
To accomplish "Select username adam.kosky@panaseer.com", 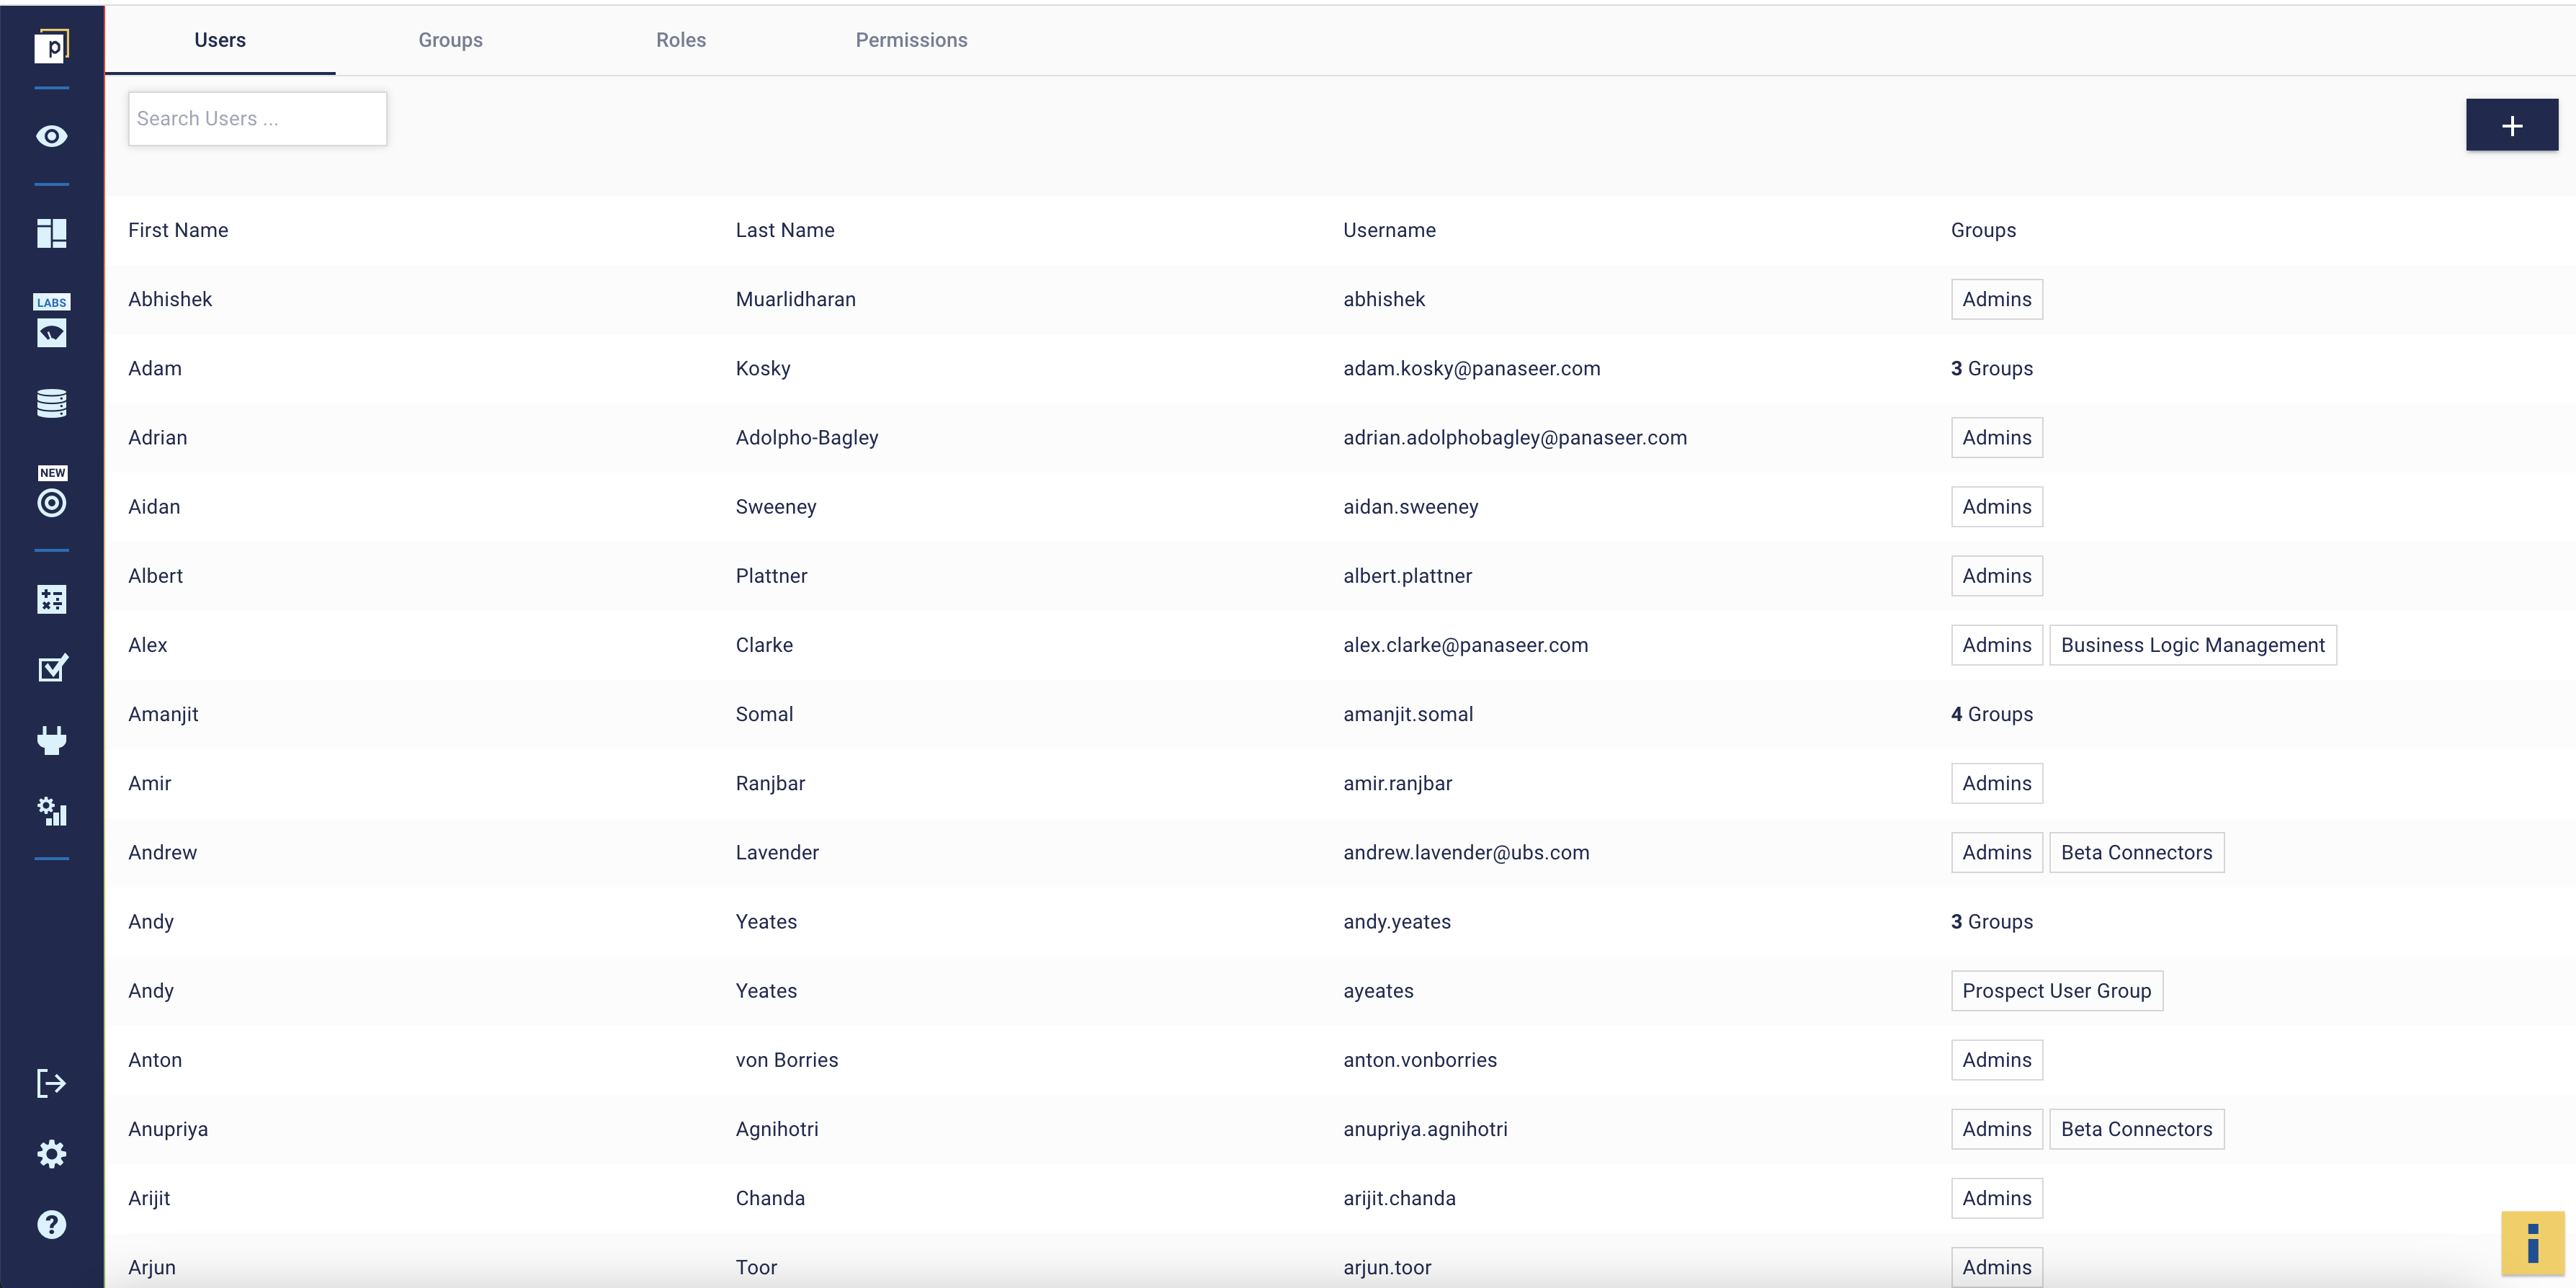I will click(1472, 368).
